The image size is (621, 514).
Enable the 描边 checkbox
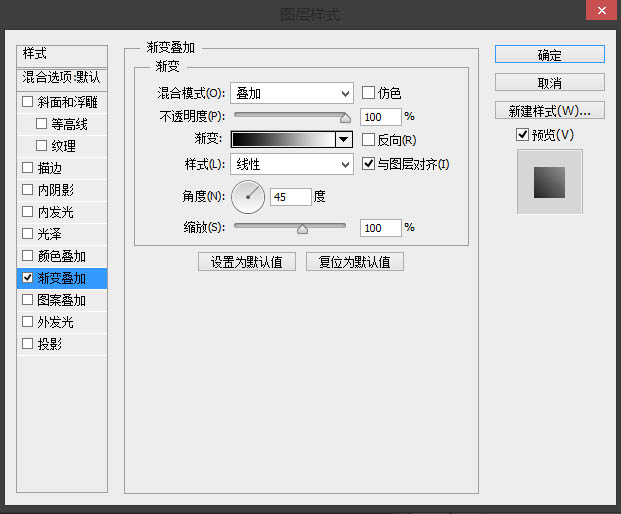point(27,168)
